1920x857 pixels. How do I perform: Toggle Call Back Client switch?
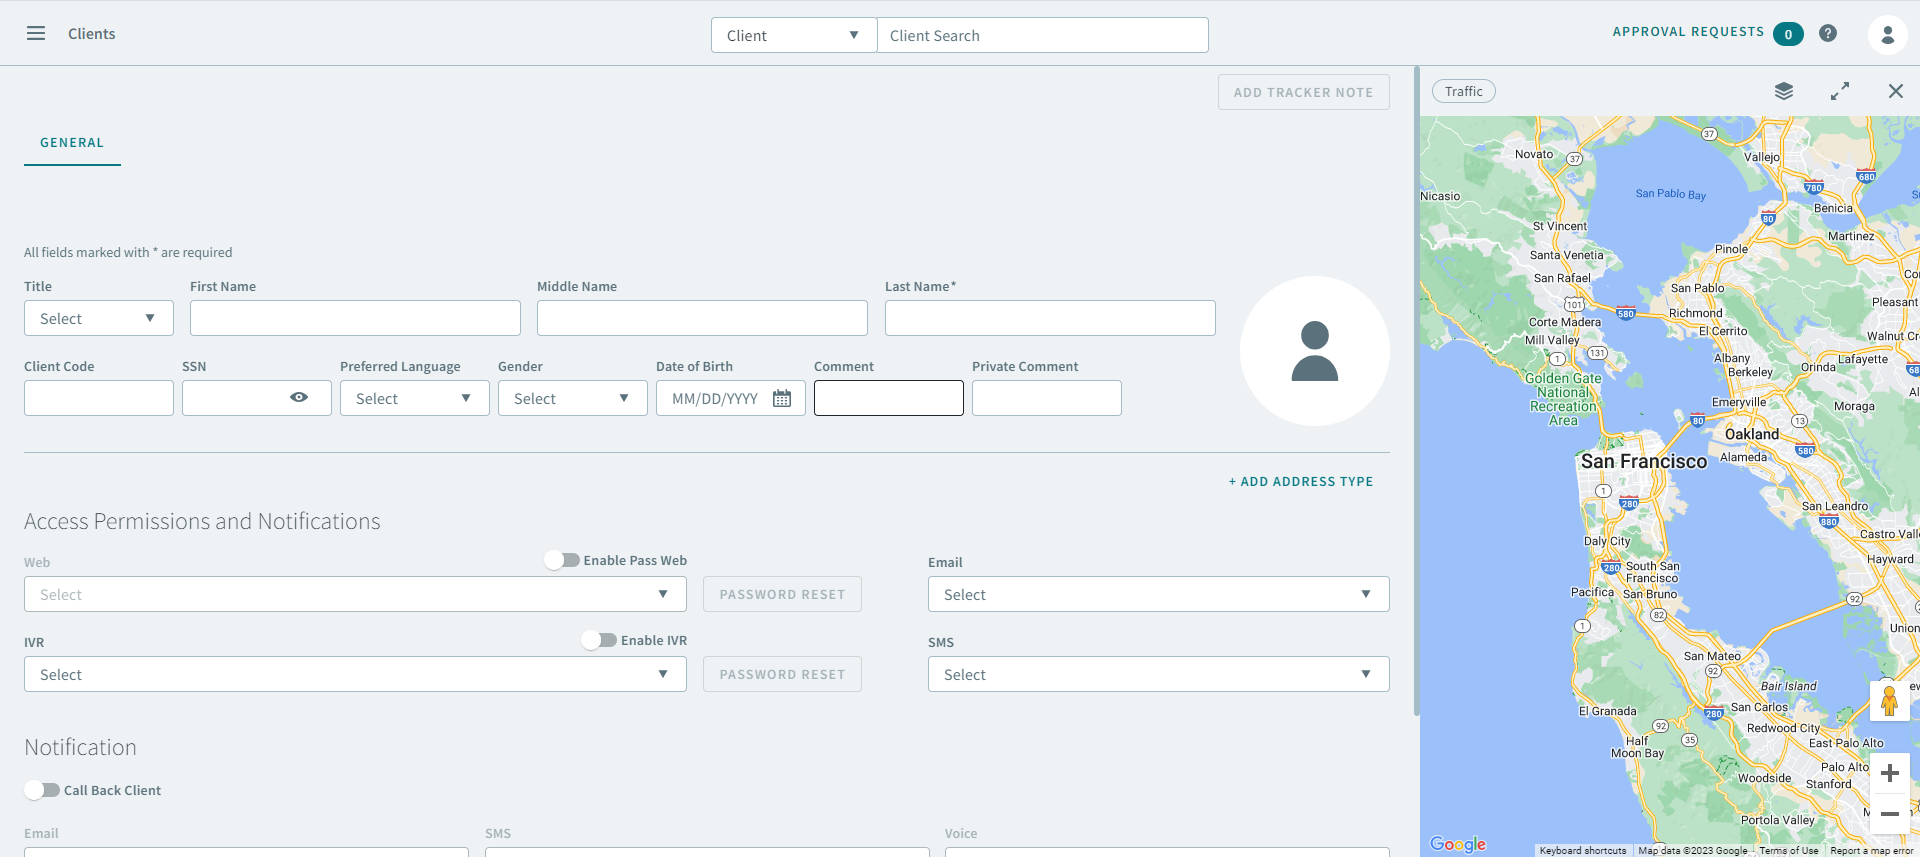click(x=42, y=790)
